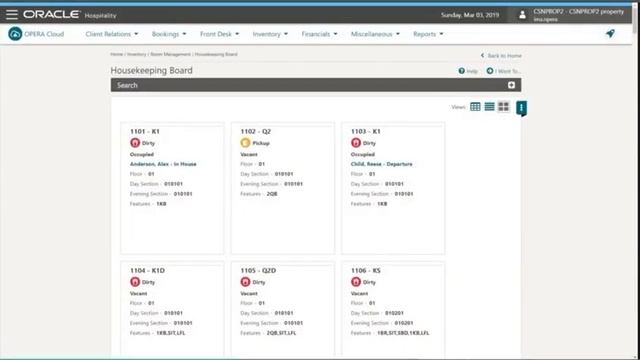Open the Inventory dropdown menu

pyautogui.click(x=270, y=34)
